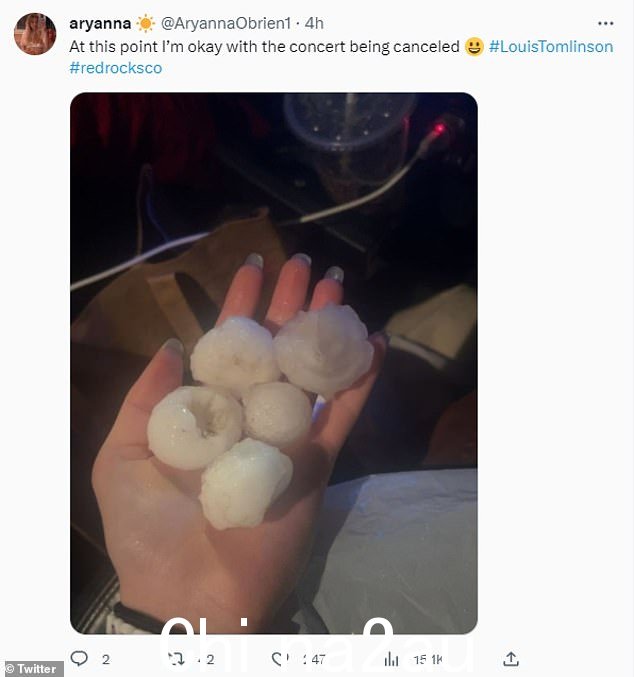Screen dimensions: 634x677
Task: Click the tweet text about concert canceled
Action: point(264,47)
